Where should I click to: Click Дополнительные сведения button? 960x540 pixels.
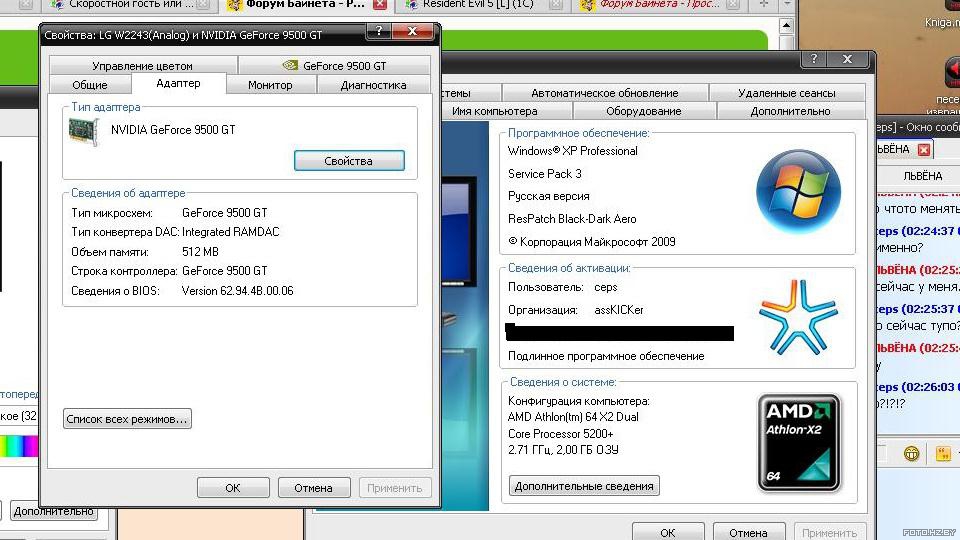click(584, 486)
